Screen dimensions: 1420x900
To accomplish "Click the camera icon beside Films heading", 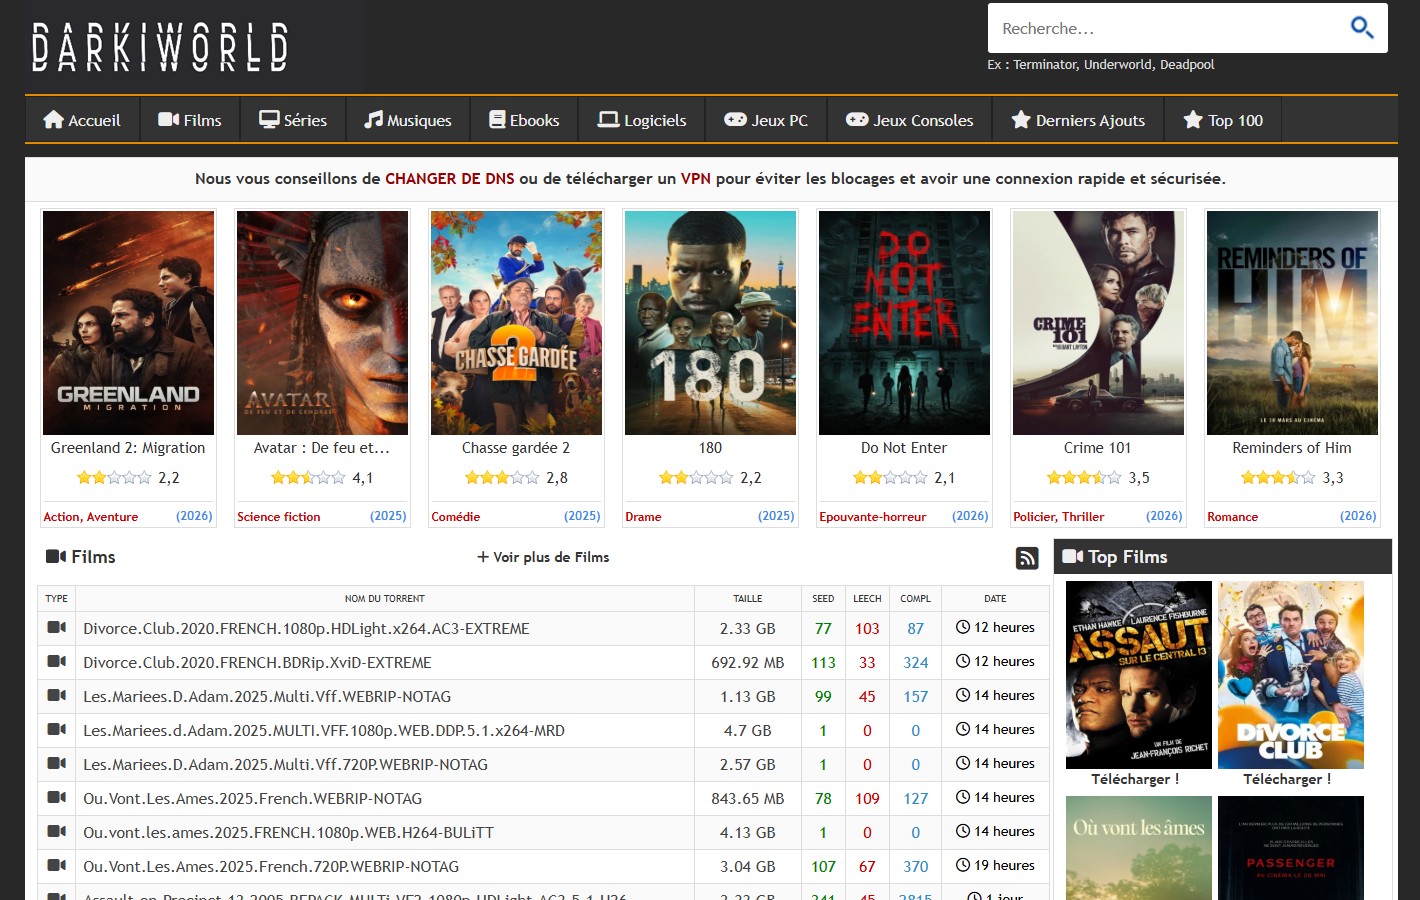I will tap(56, 556).
